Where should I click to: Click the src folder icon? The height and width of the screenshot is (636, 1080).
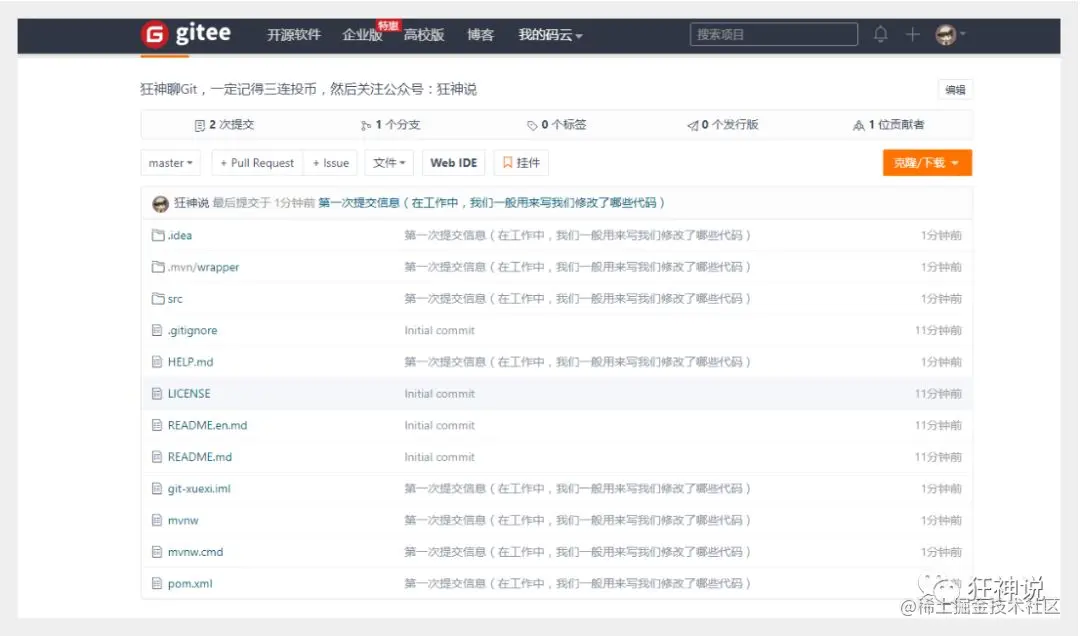pos(158,298)
